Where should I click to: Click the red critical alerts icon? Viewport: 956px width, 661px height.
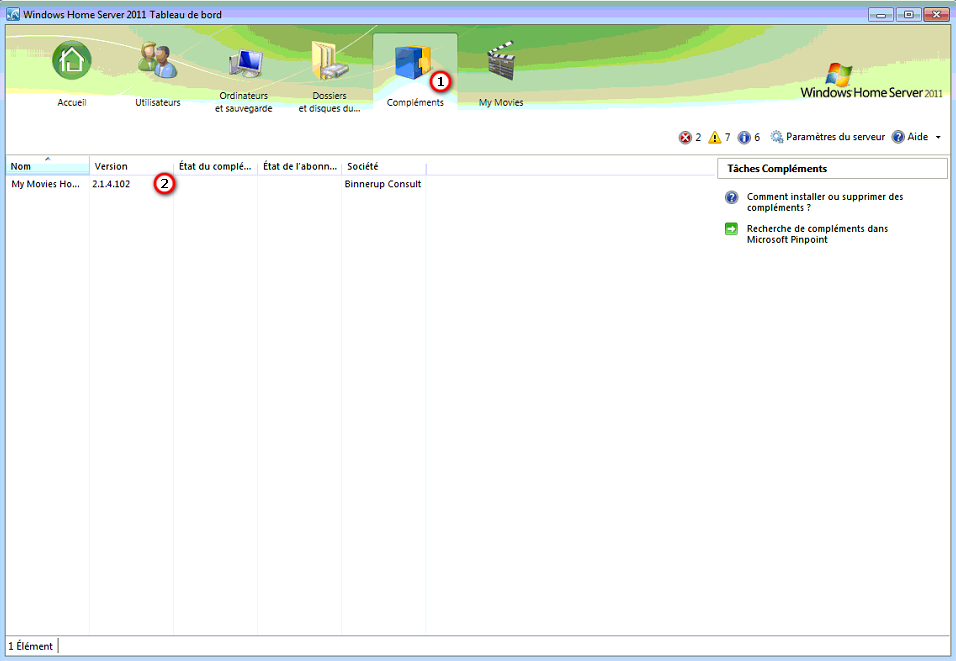(x=685, y=137)
